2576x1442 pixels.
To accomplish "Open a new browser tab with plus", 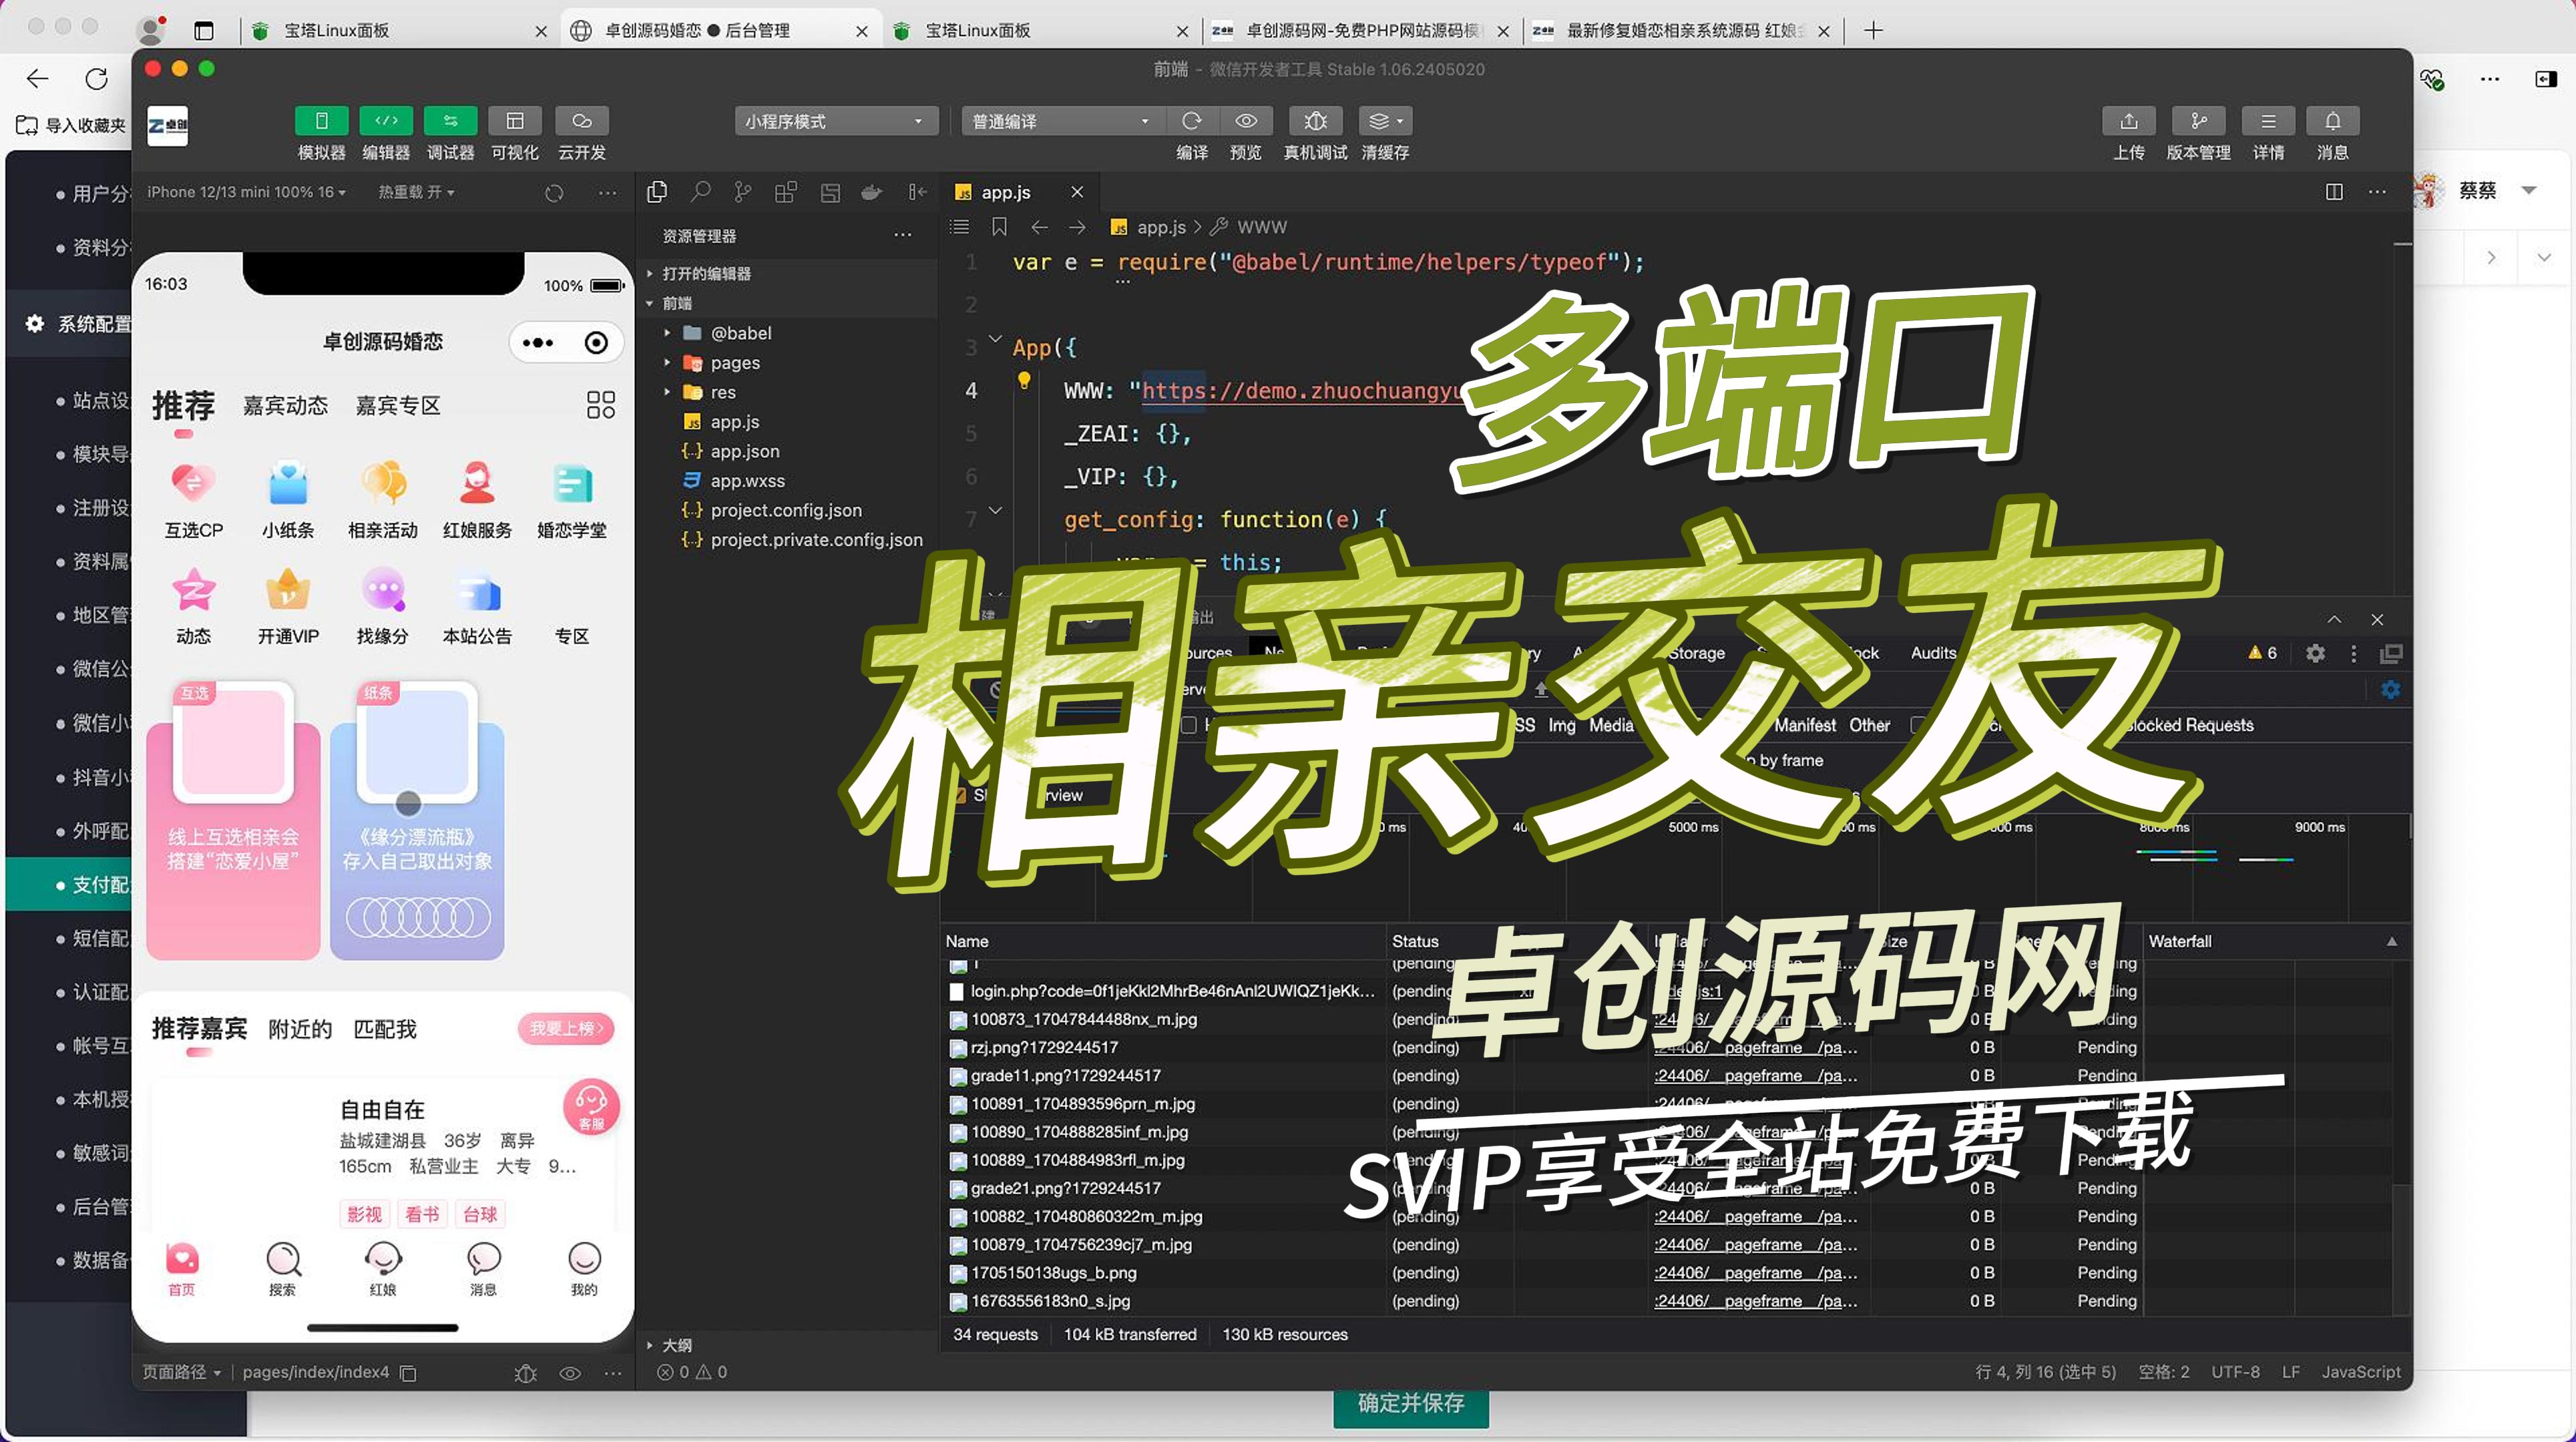I will [1873, 31].
